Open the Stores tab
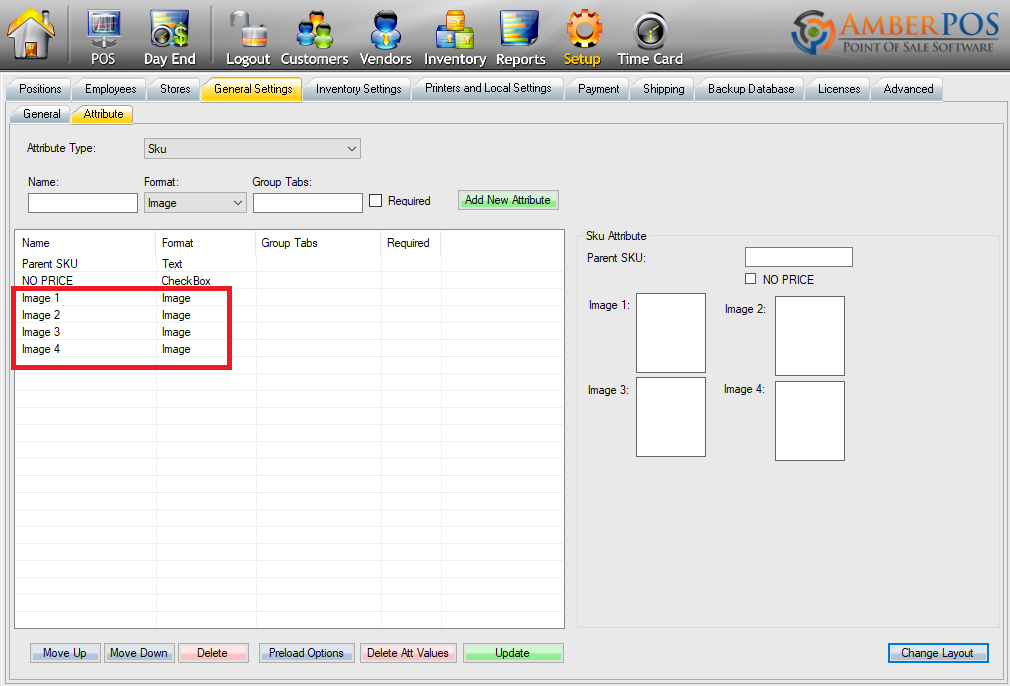 tap(175, 89)
